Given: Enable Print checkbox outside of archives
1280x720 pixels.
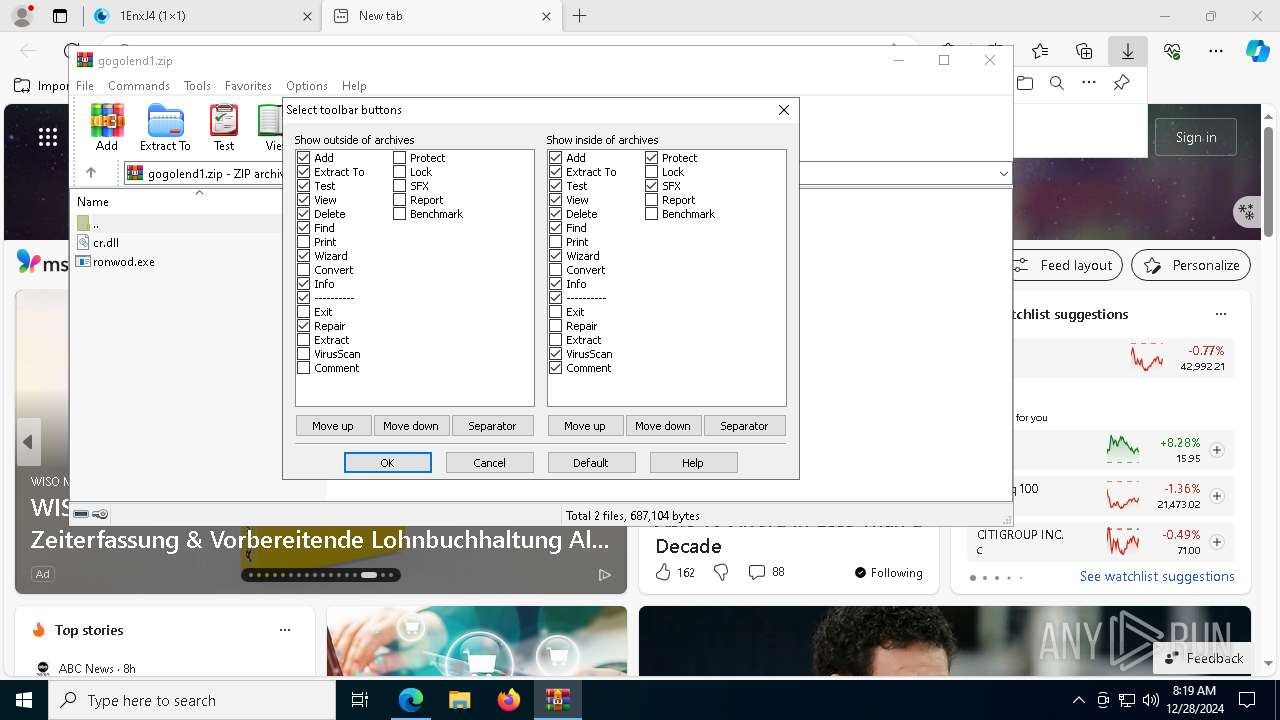Looking at the screenshot, I should (304, 242).
